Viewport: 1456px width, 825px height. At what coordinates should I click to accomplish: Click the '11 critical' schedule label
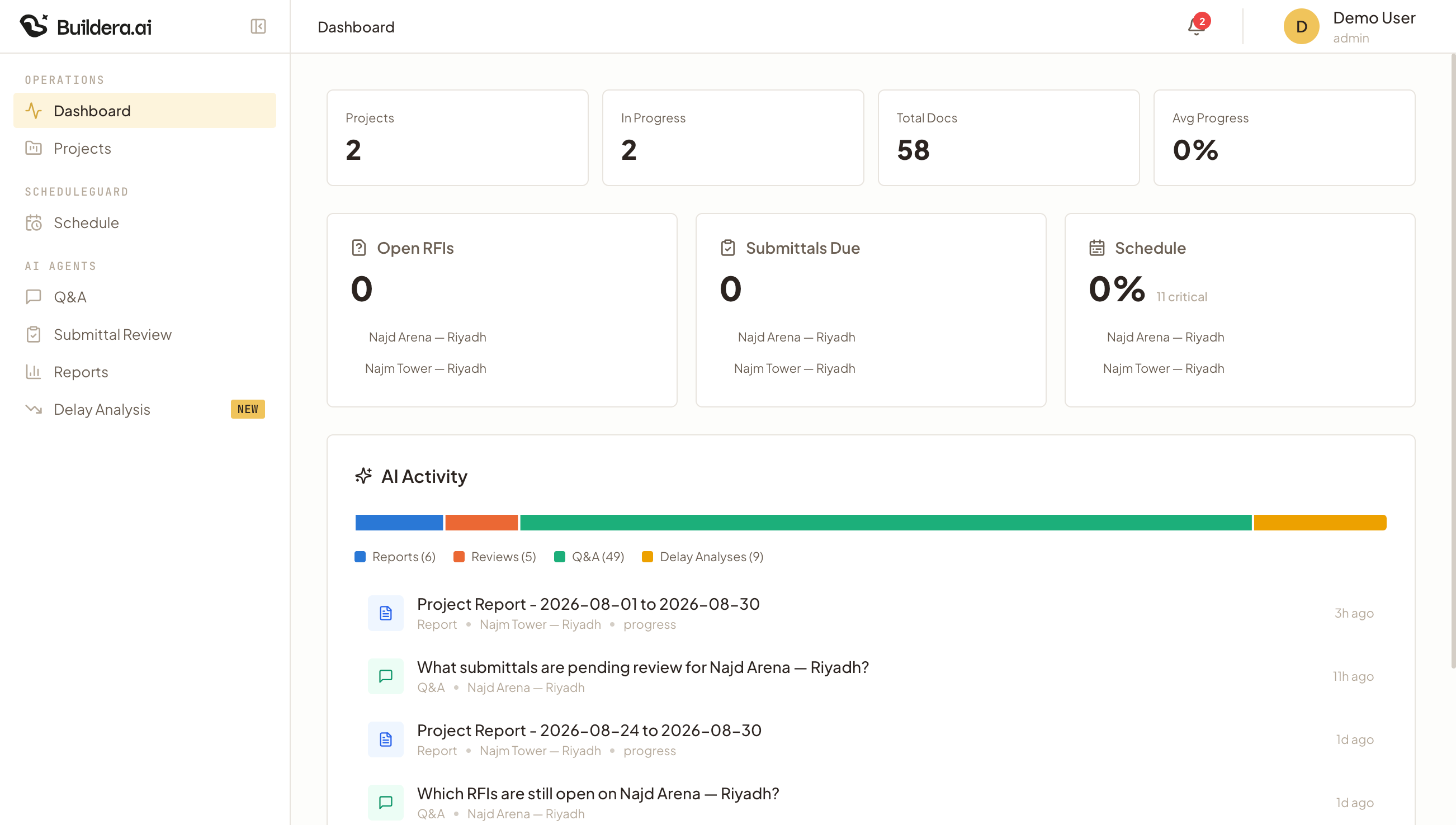coord(1182,297)
